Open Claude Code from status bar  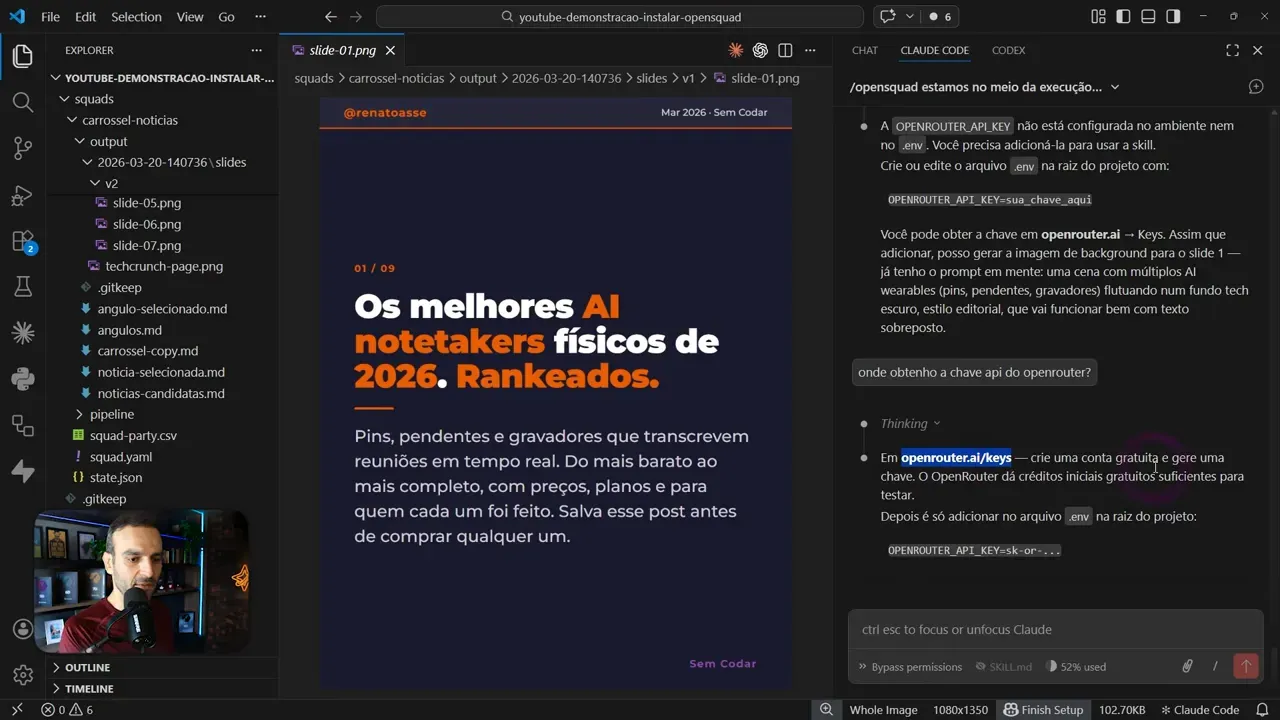(x=1201, y=709)
